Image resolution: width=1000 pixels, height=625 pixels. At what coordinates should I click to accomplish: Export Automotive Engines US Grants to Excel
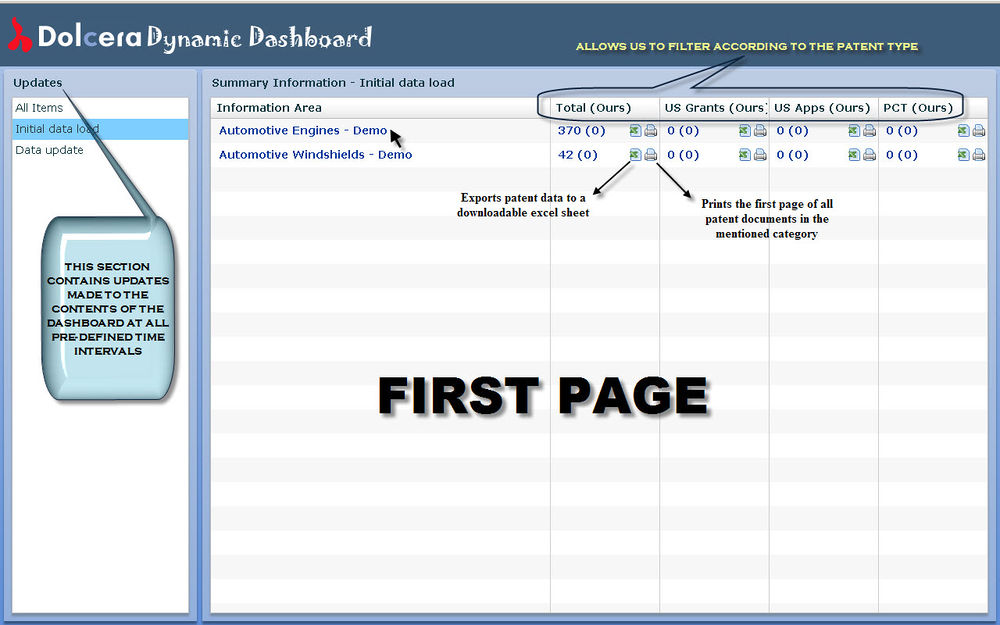pos(745,130)
